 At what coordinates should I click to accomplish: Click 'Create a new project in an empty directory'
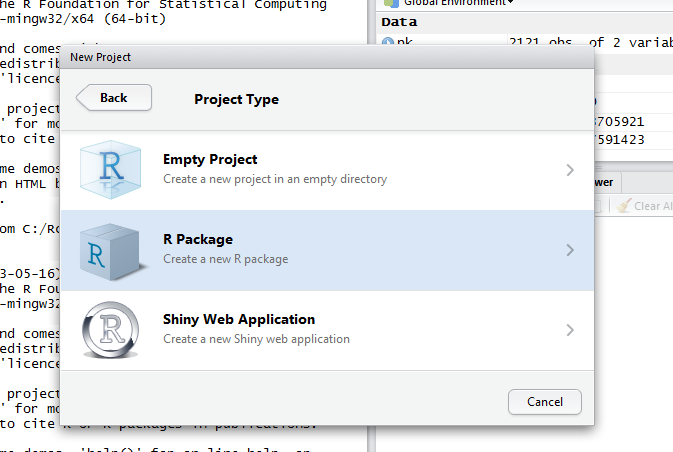(x=275, y=179)
